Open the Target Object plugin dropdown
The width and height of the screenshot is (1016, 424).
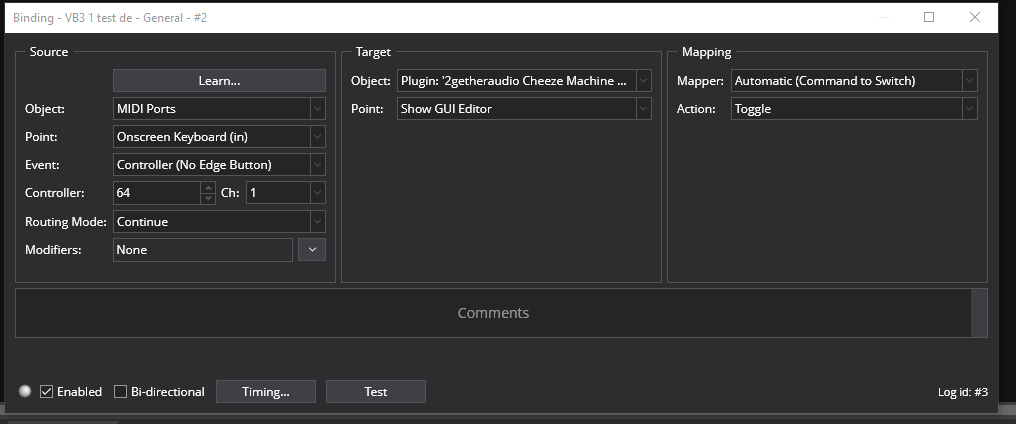(524, 80)
